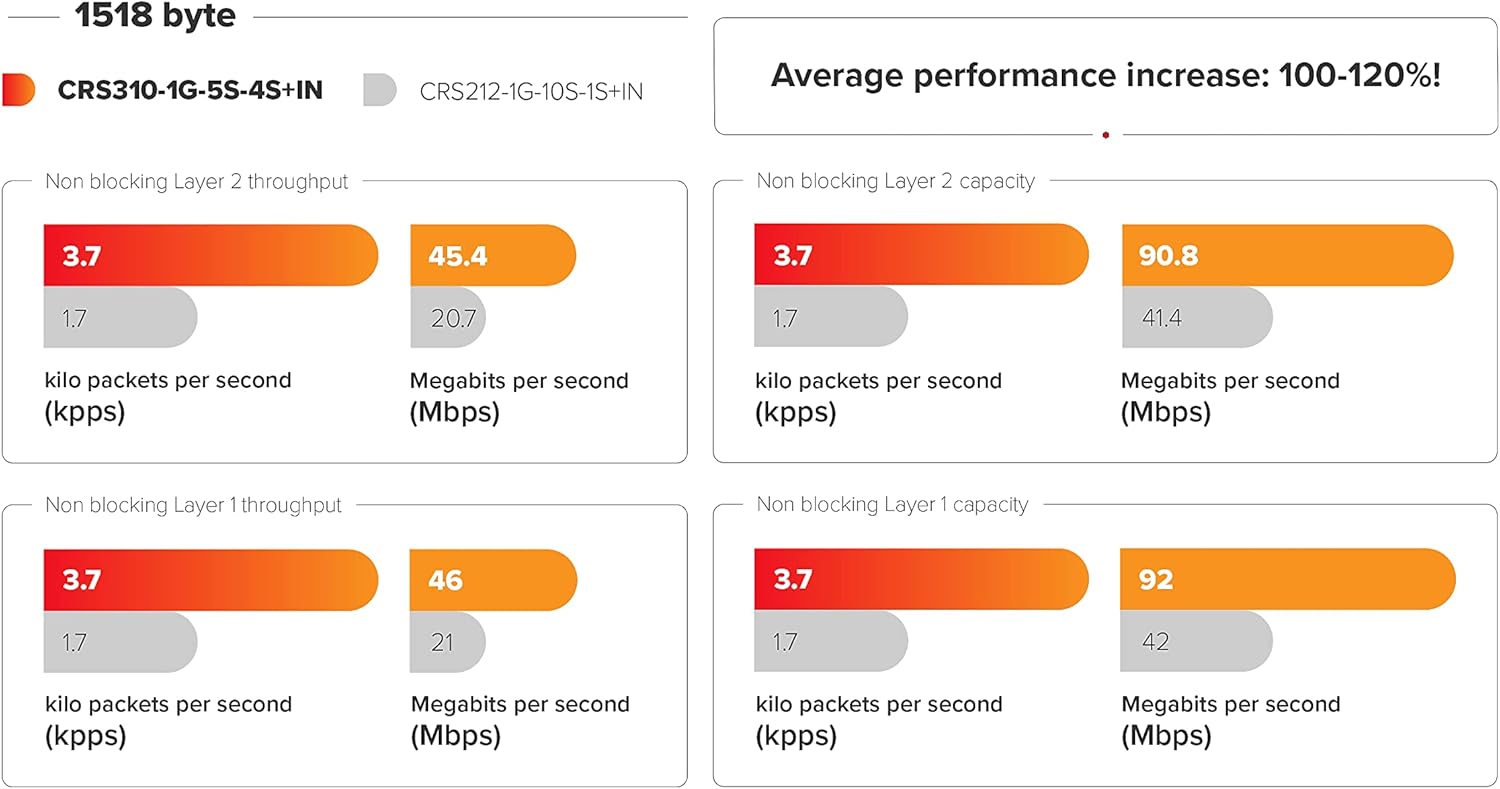Viewport: 1500px width, 789px height.
Task: Click the 45.4 Mbps orange bar
Action: pos(492,256)
